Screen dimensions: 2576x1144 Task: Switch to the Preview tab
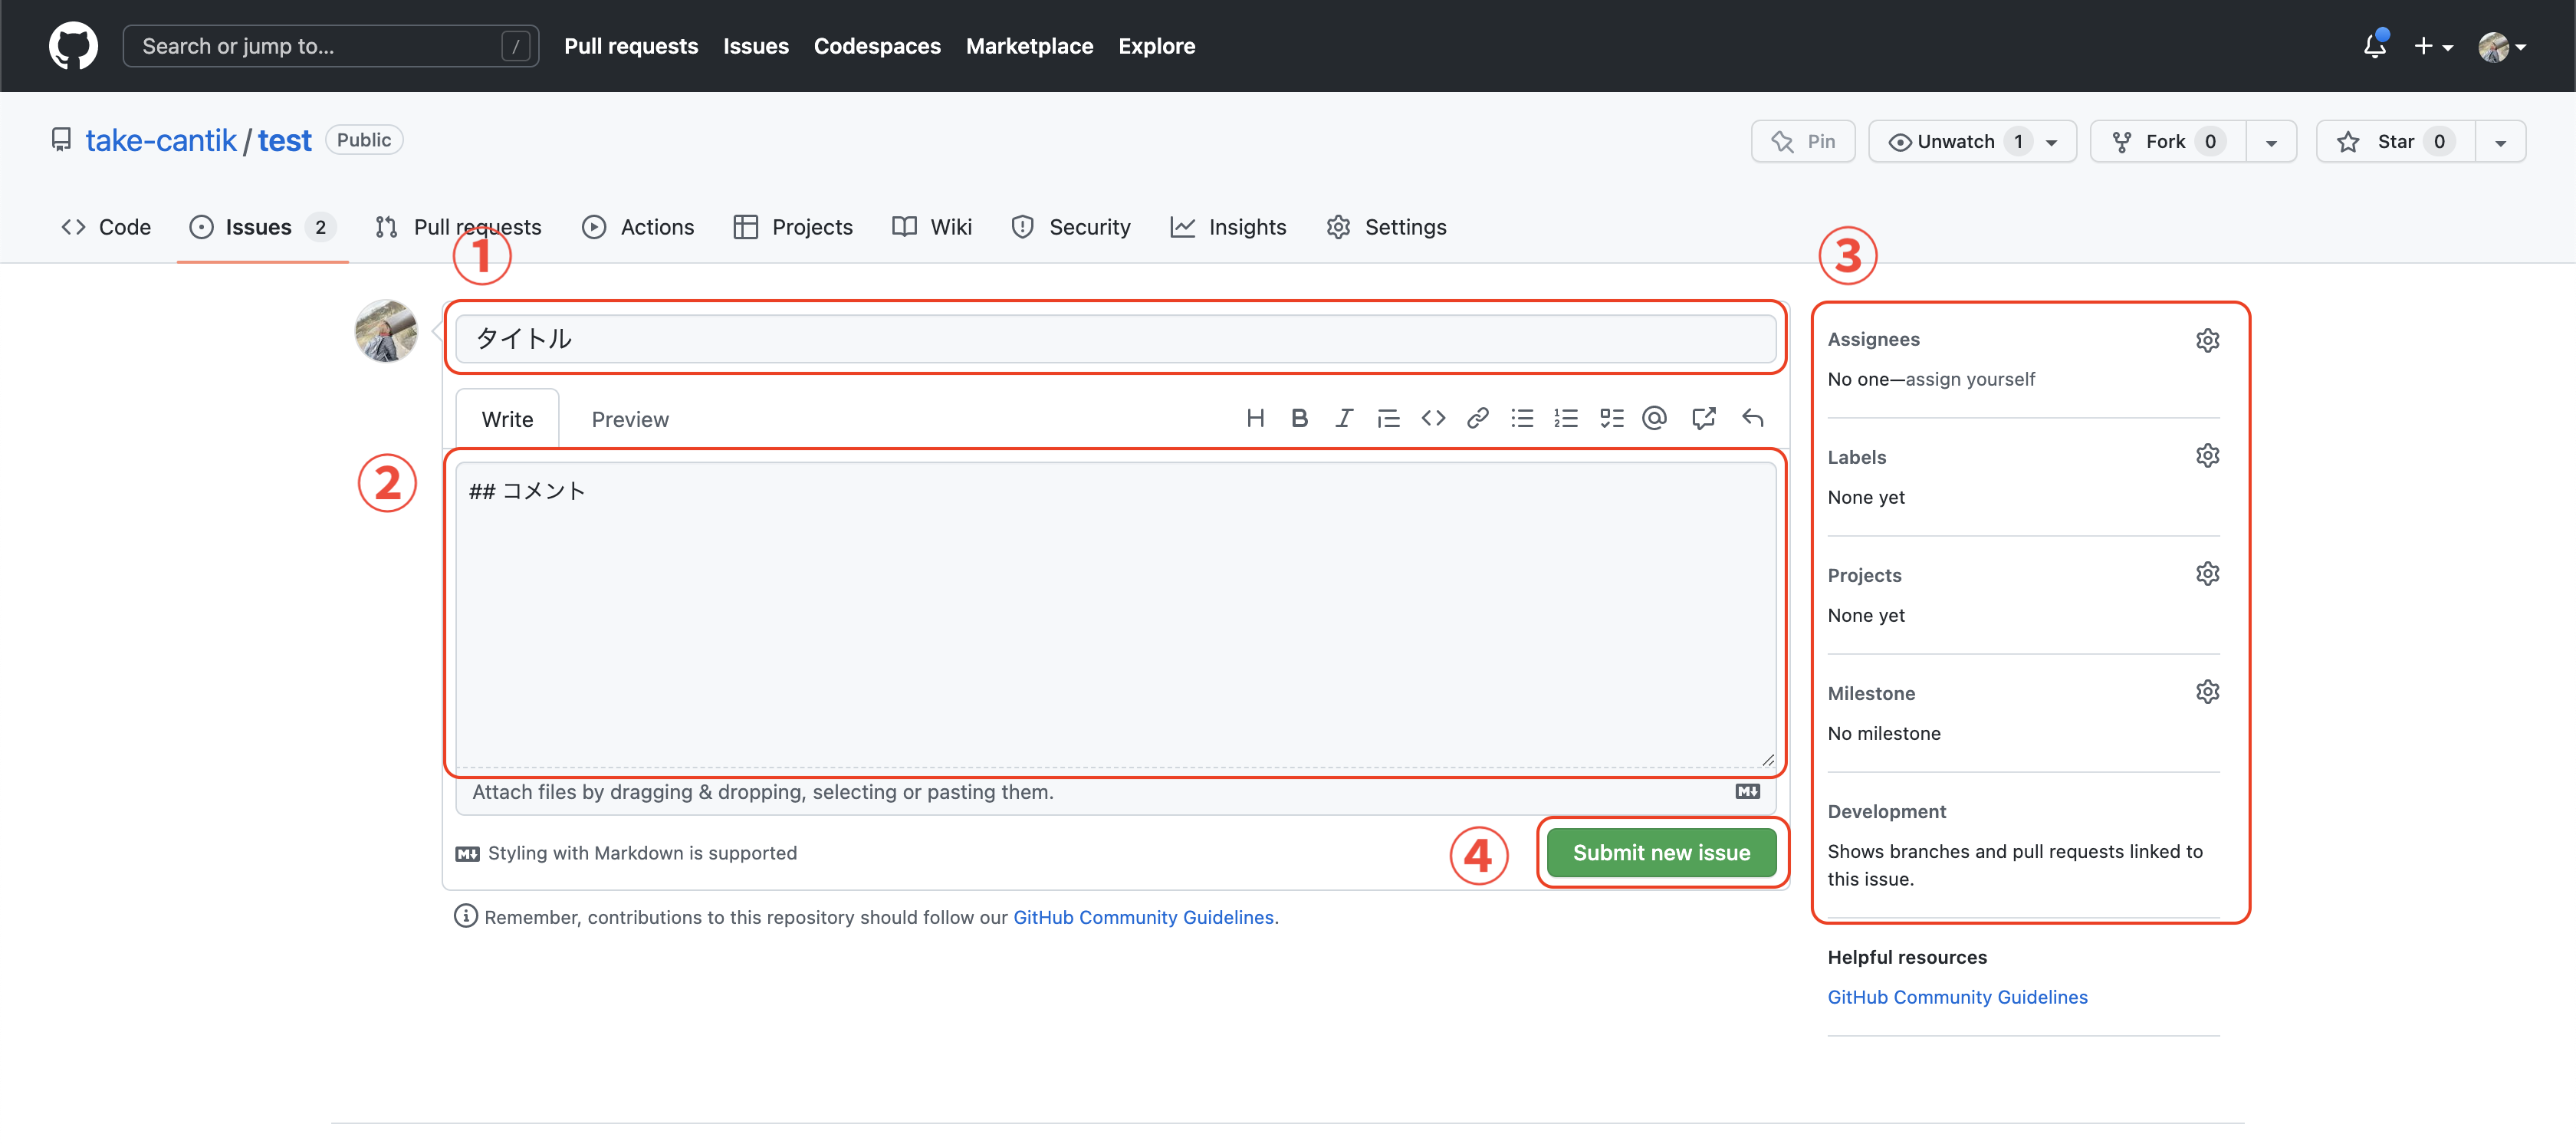pyautogui.click(x=630, y=419)
